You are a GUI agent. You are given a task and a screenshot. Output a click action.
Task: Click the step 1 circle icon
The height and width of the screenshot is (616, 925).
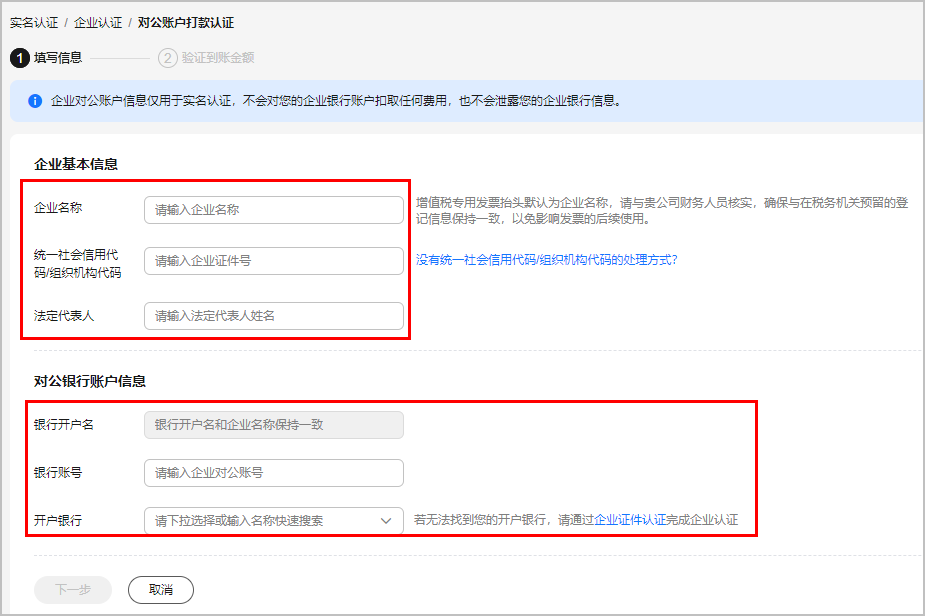click(x=19, y=58)
